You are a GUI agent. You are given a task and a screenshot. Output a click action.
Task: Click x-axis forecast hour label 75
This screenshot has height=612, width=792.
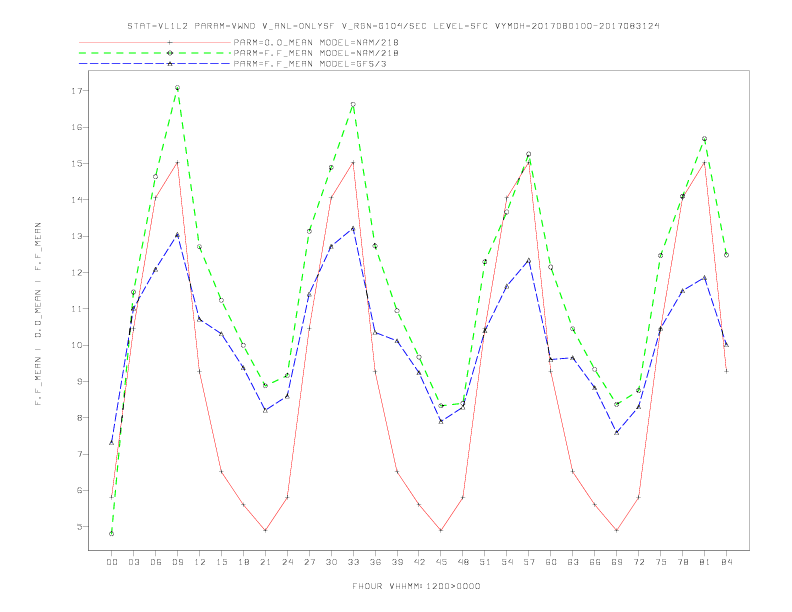tap(661, 562)
